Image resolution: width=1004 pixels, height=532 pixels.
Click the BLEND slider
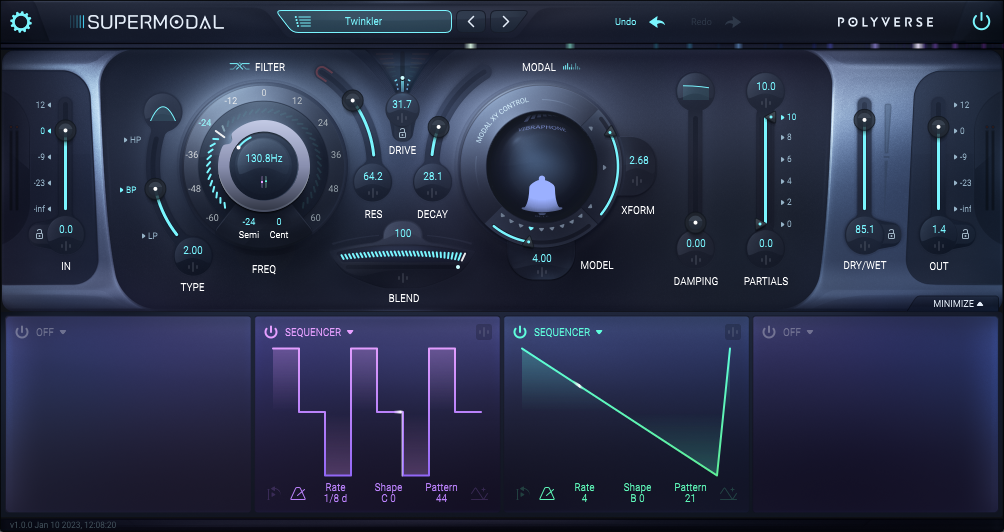402,257
